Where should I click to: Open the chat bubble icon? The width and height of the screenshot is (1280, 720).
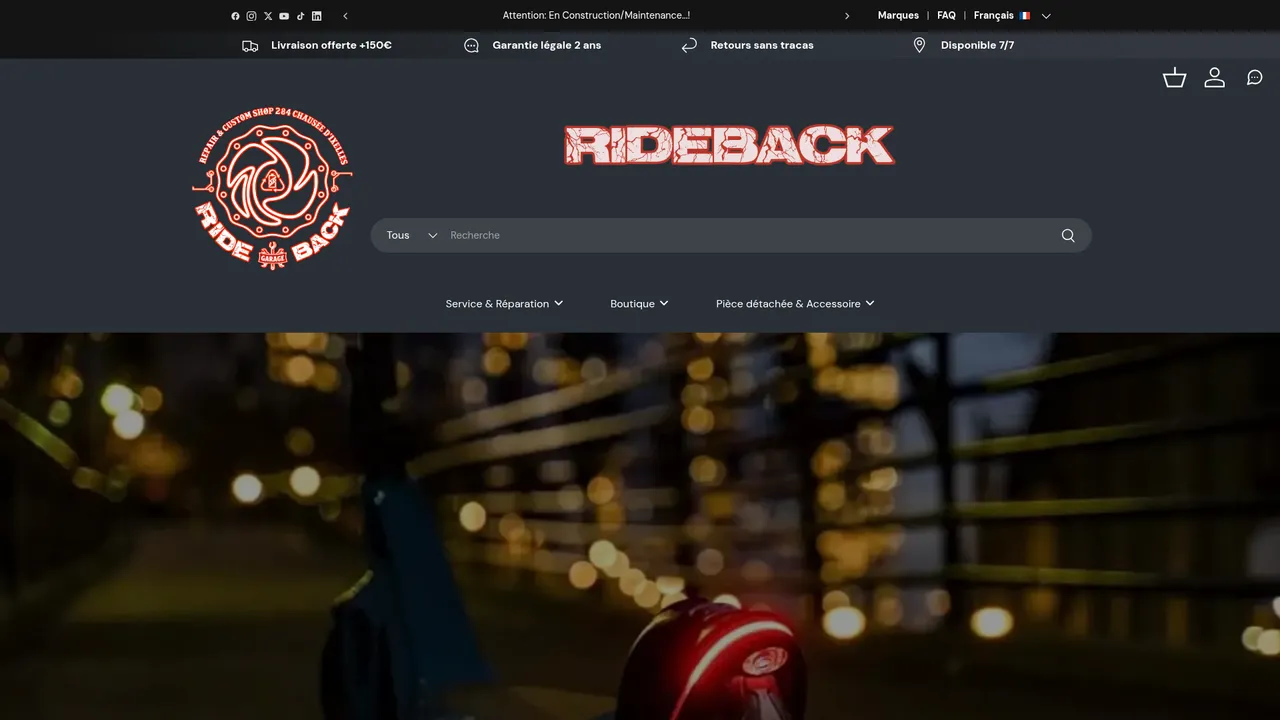click(1255, 78)
